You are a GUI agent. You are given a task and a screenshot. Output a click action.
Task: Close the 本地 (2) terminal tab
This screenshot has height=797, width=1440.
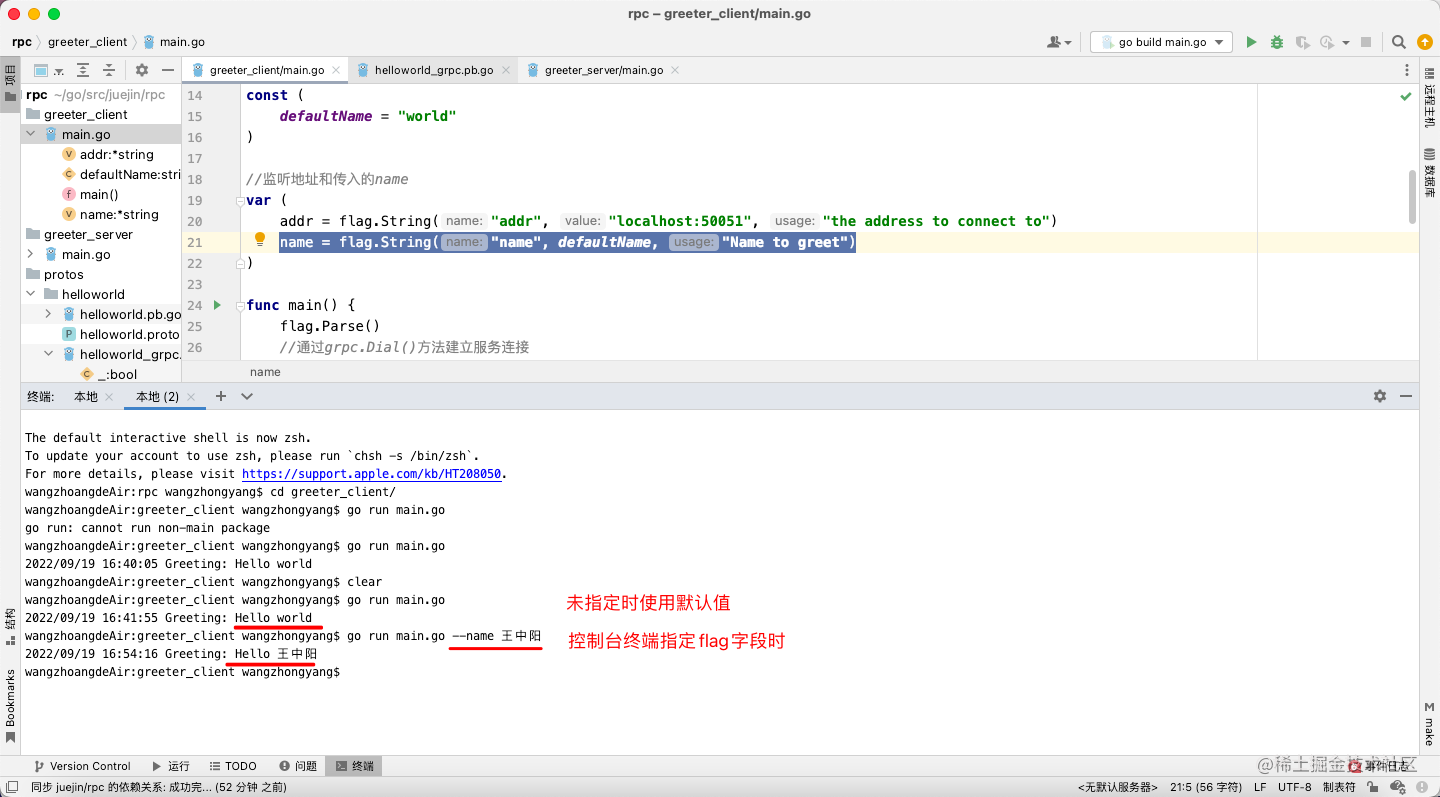(x=191, y=397)
